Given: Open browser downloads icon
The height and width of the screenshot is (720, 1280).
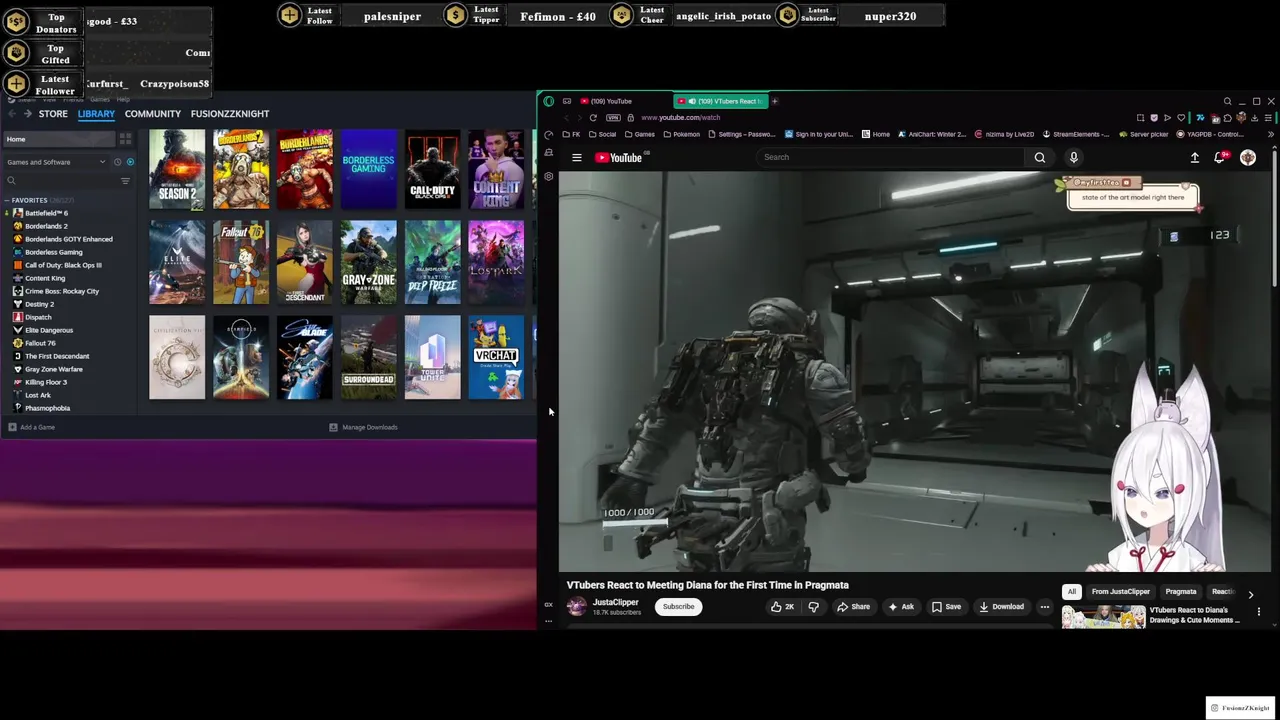Looking at the screenshot, I should tap(1254, 118).
